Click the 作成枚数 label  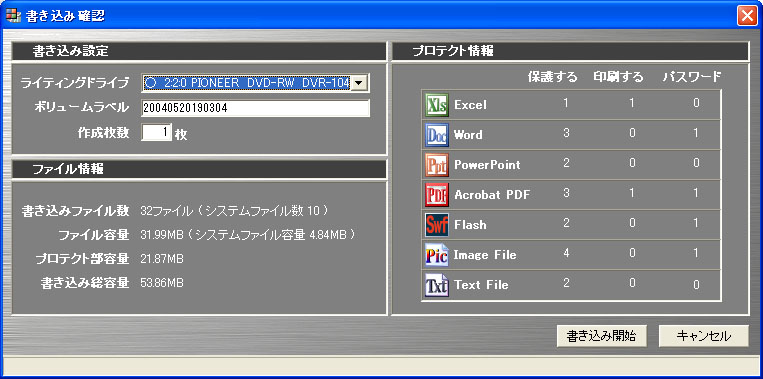(x=104, y=133)
